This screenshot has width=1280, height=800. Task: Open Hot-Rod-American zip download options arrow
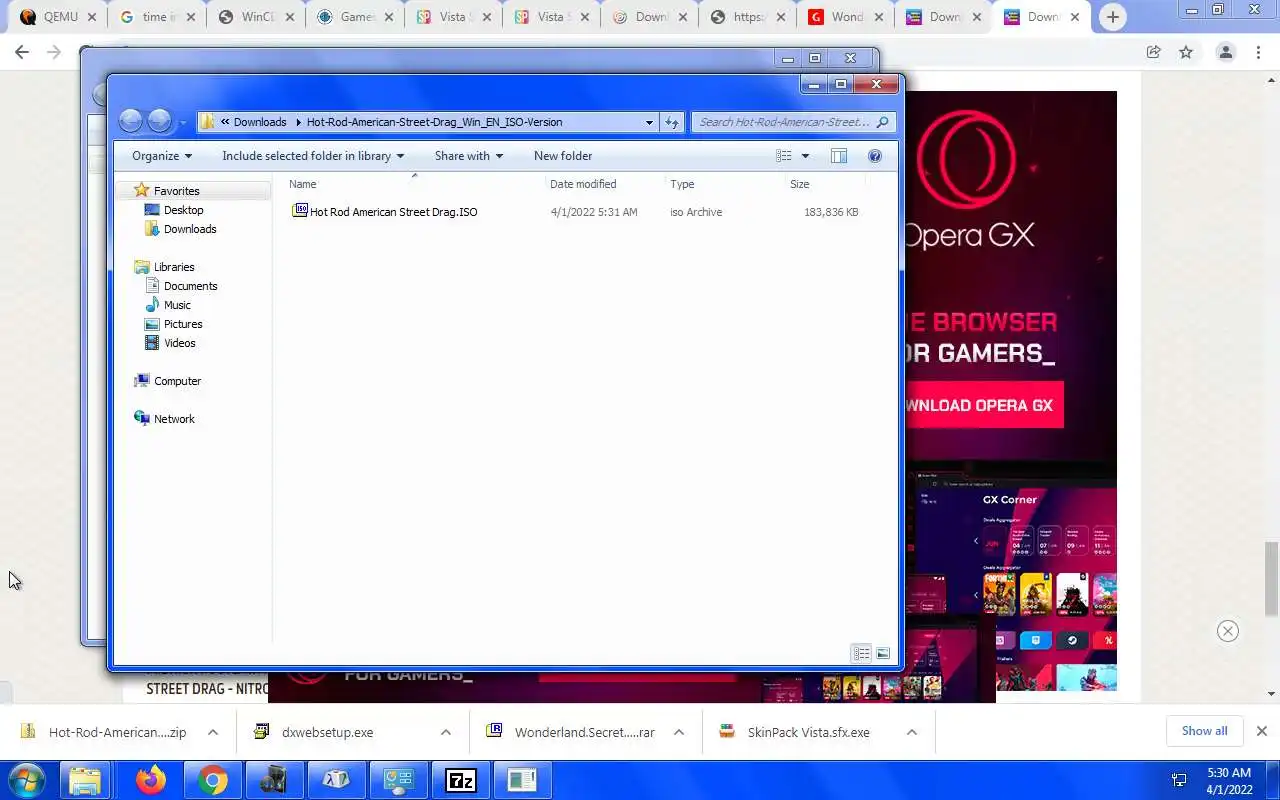click(x=213, y=732)
